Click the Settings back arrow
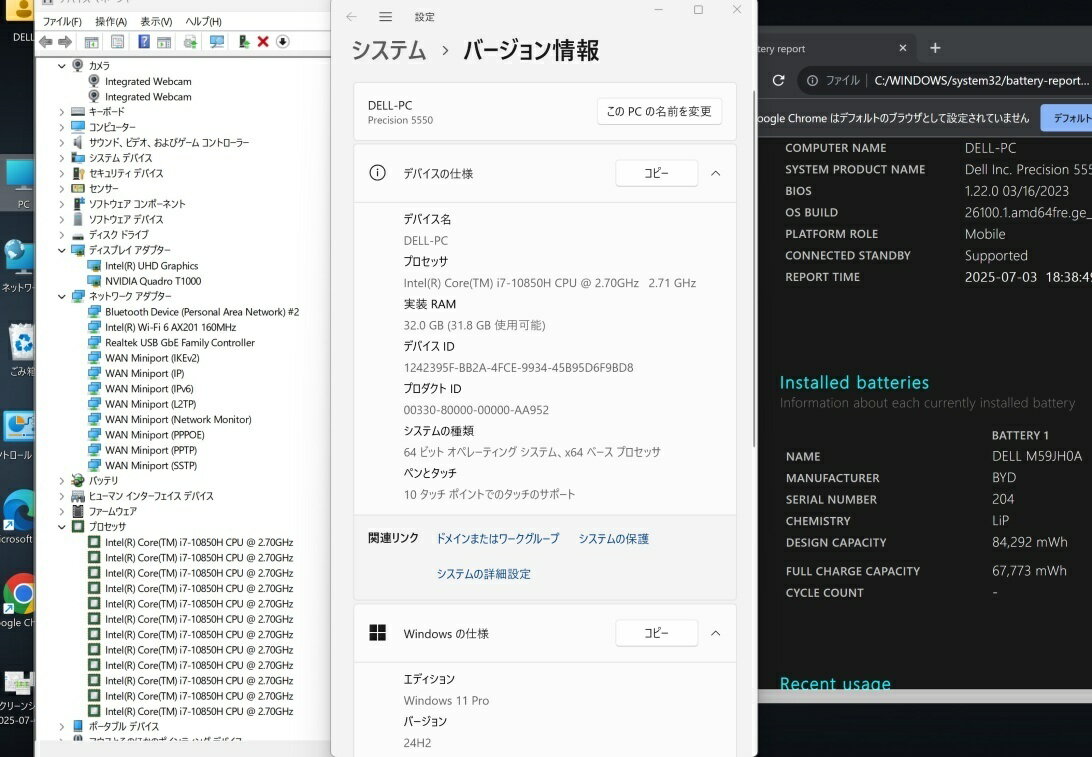 pos(351,17)
